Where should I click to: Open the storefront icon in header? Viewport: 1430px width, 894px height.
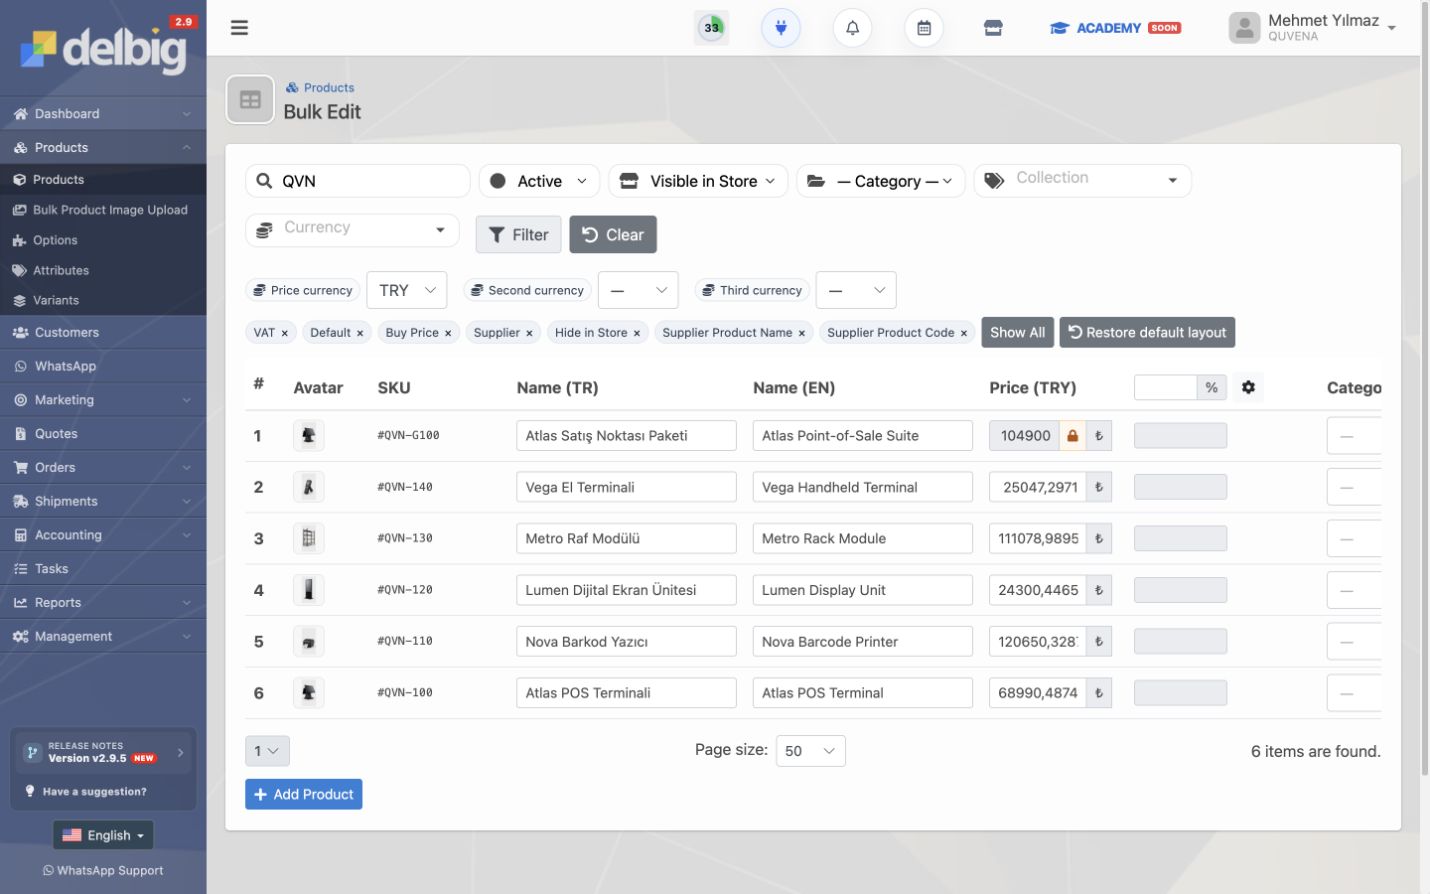pyautogui.click(x=993, y=27)
